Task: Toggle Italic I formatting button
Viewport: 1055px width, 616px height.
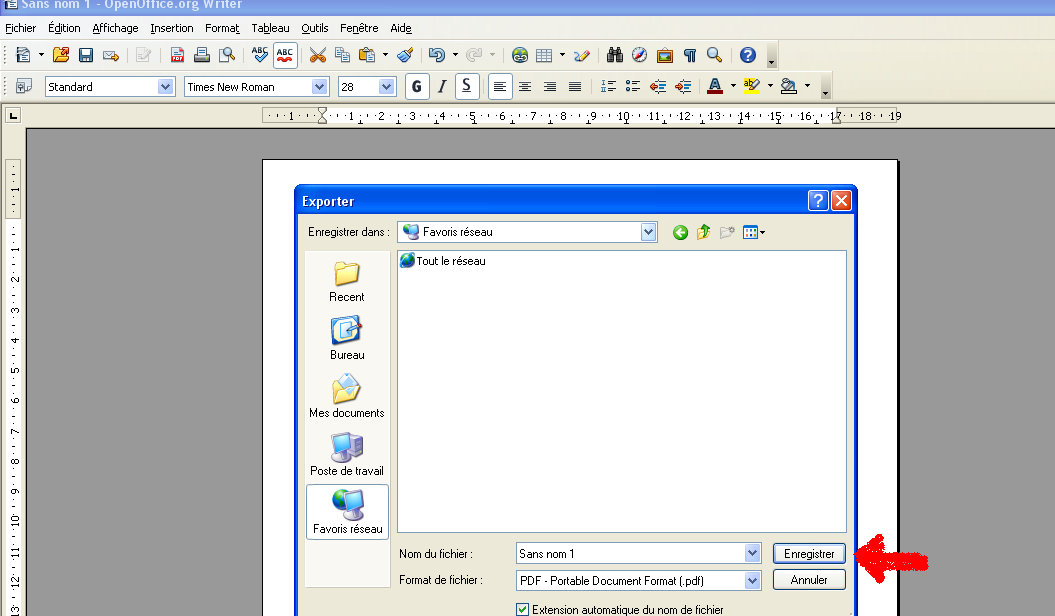Action: (442, 87)
